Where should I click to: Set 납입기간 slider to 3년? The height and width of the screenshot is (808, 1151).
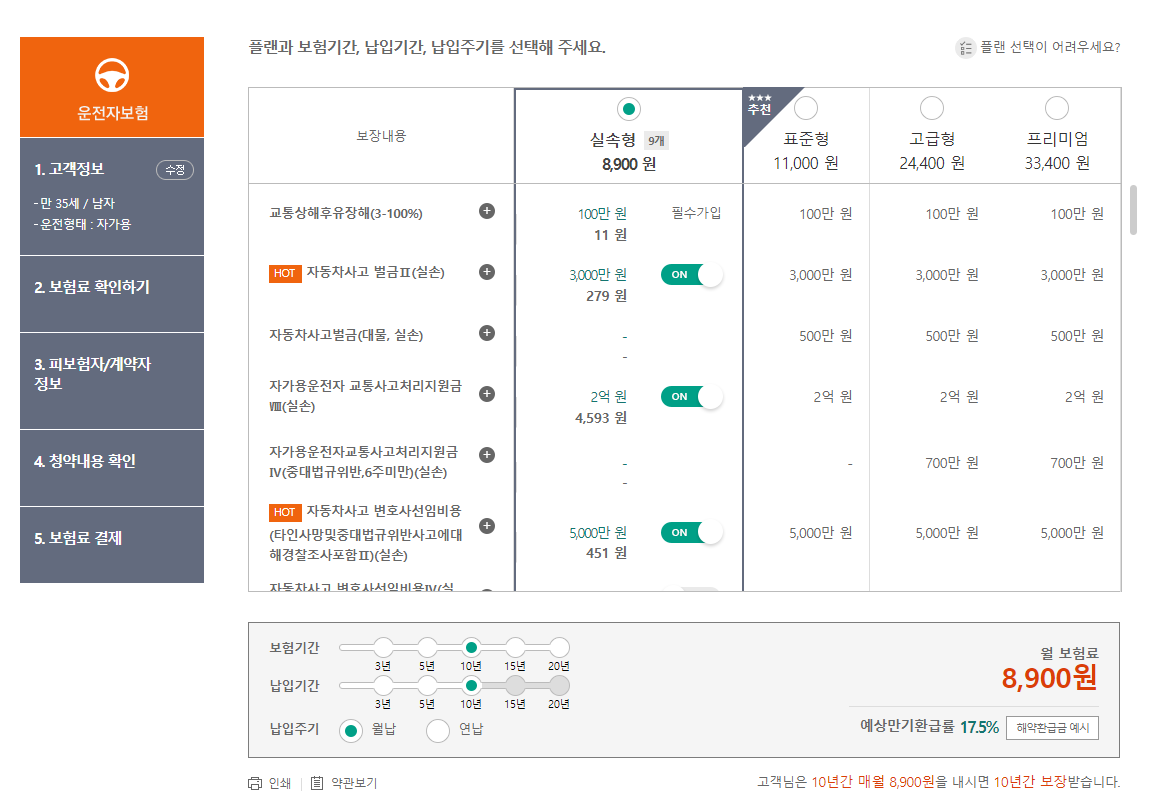point(383,685)
